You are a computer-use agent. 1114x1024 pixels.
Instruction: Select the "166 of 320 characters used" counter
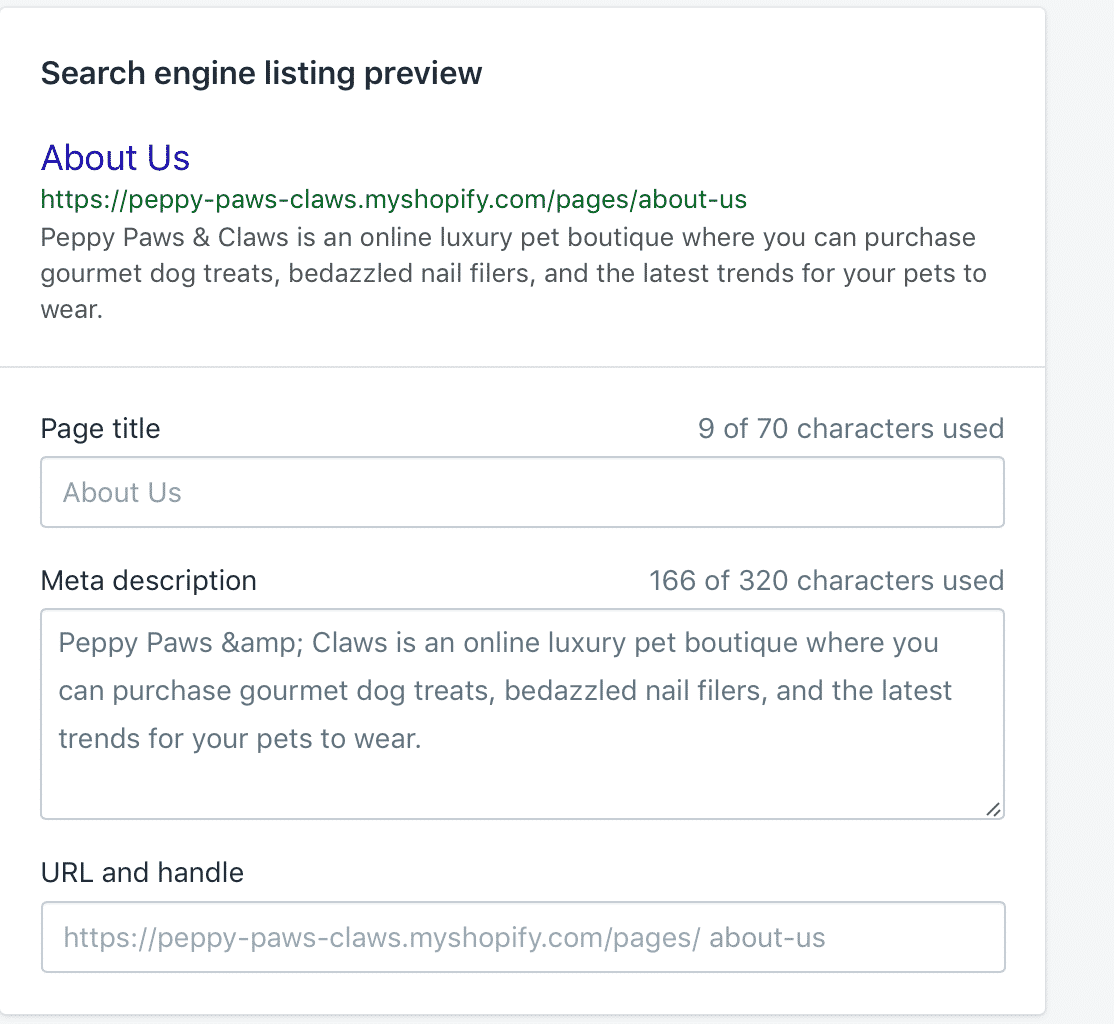click(x=826, y=581)
